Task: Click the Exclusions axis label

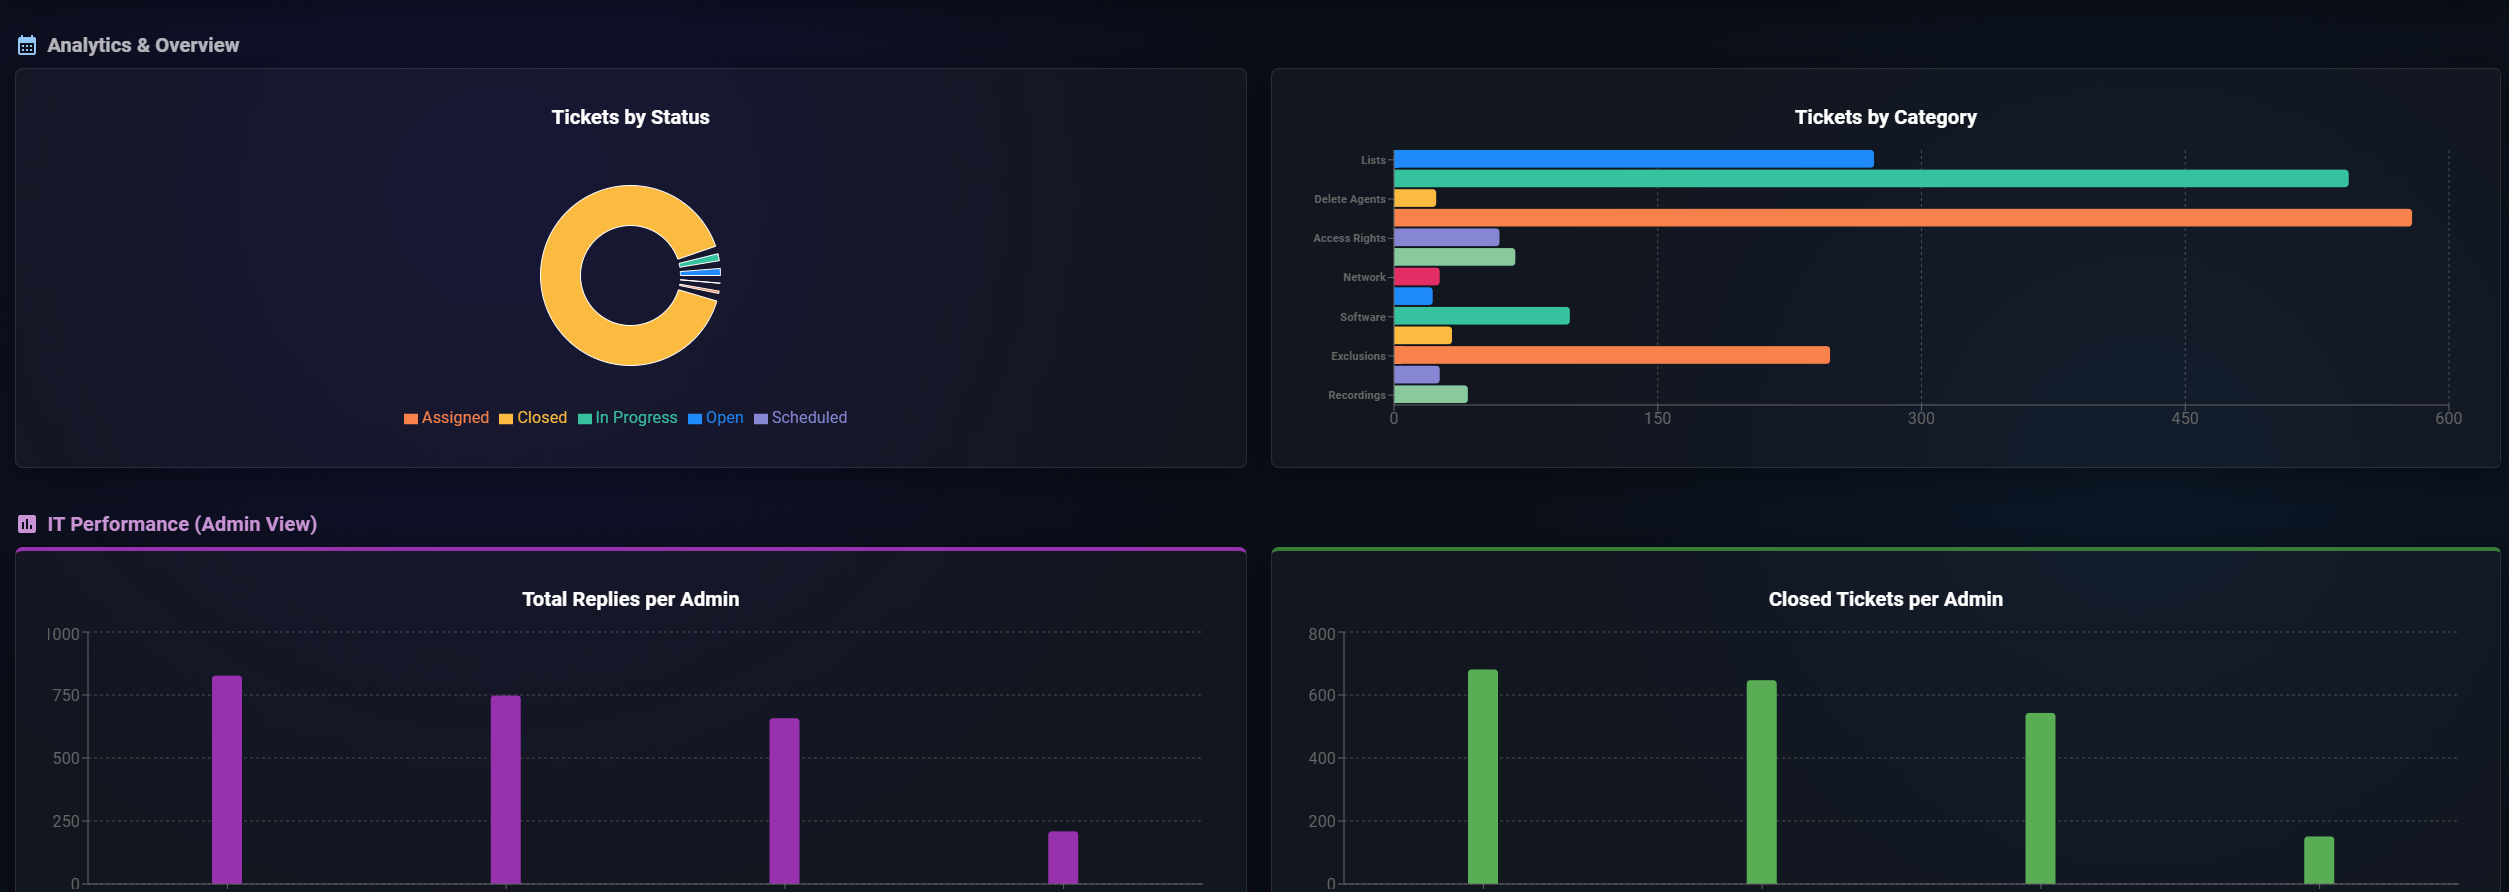Action: click(x=1358, y=356)
